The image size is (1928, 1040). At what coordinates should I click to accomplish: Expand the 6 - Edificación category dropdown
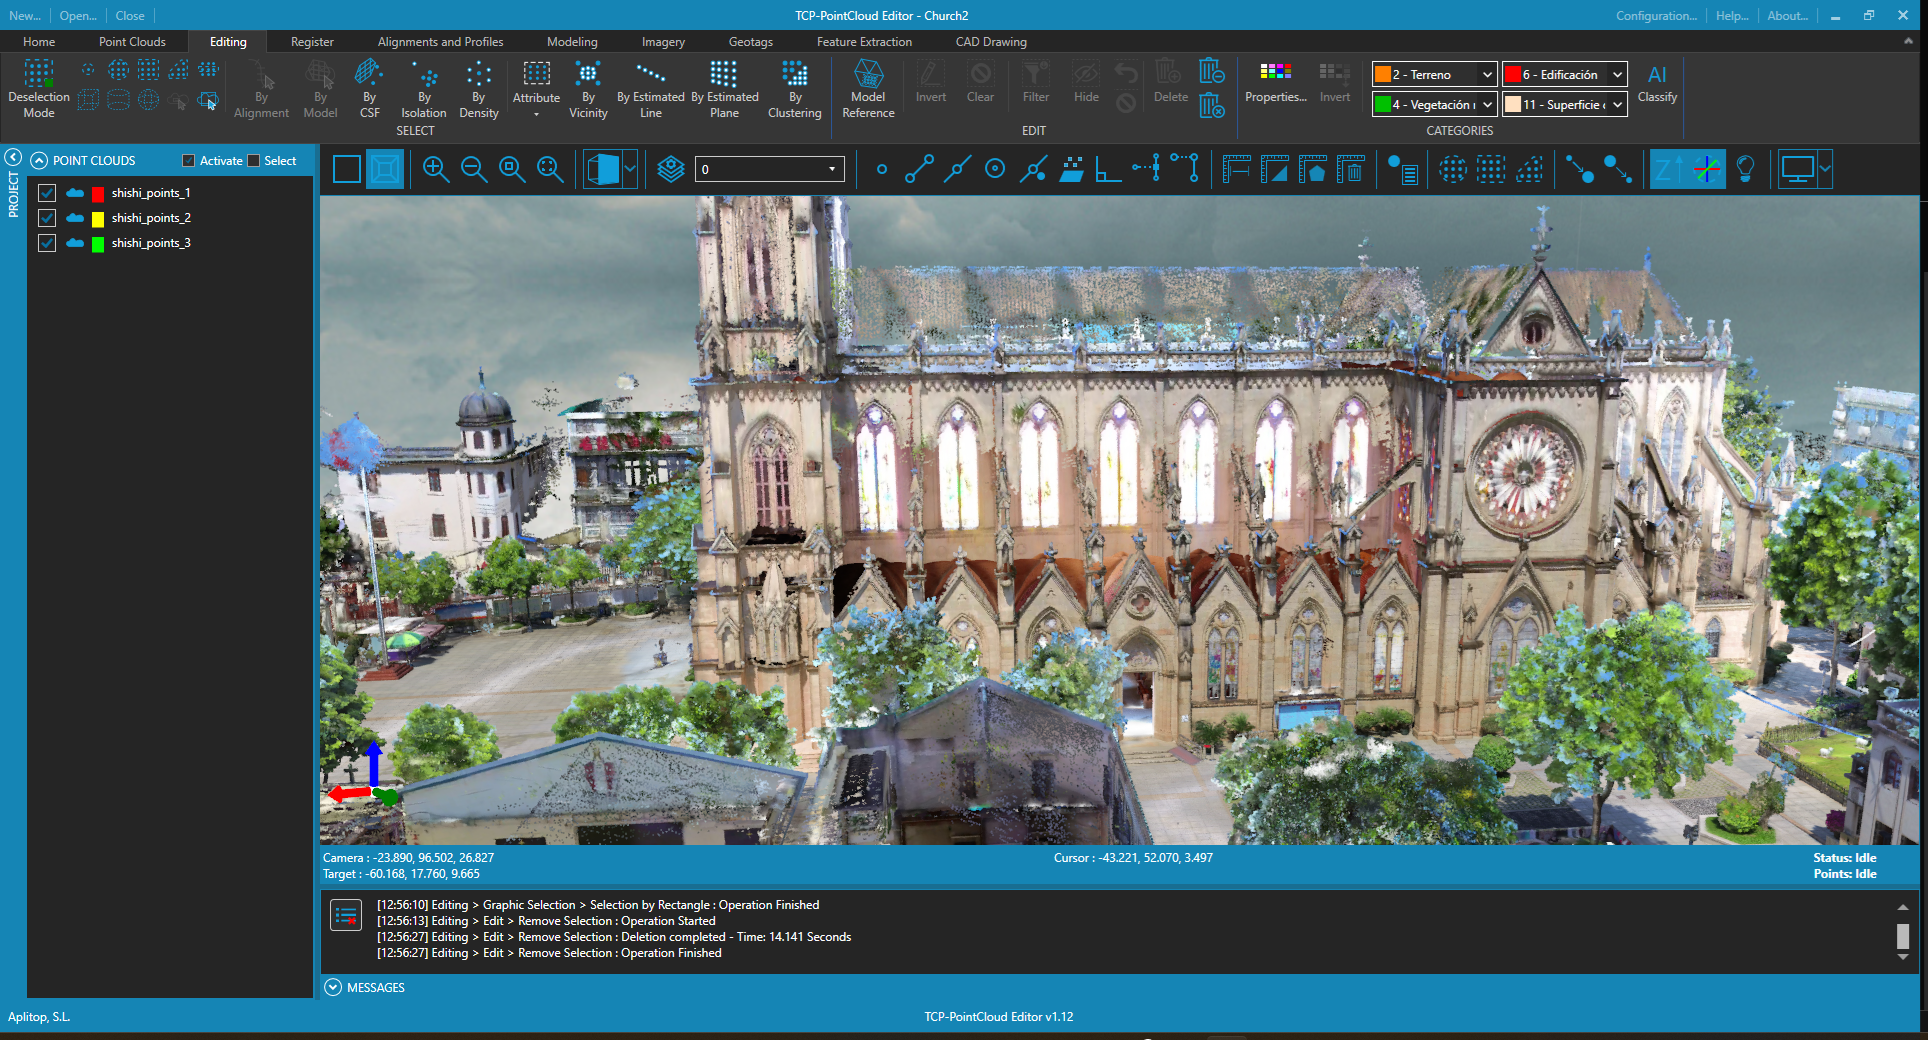pyautogui.click(x=1617, y=75)
